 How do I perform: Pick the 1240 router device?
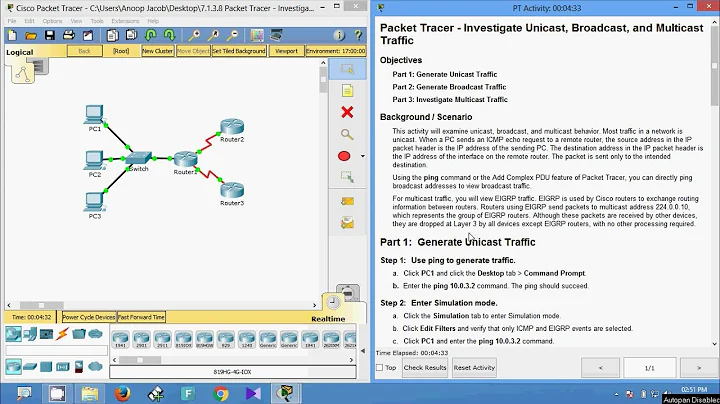click(x=247, y=340)
